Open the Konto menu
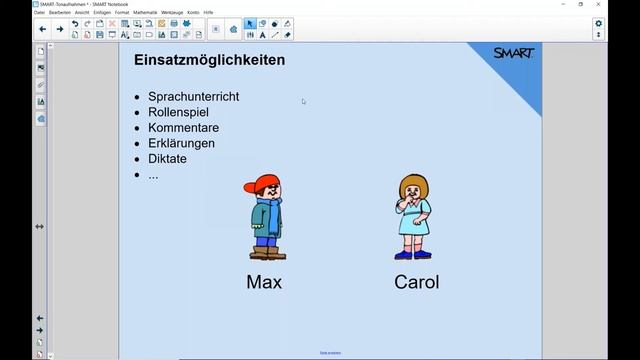The image size is (640, 360). (193, 13)
